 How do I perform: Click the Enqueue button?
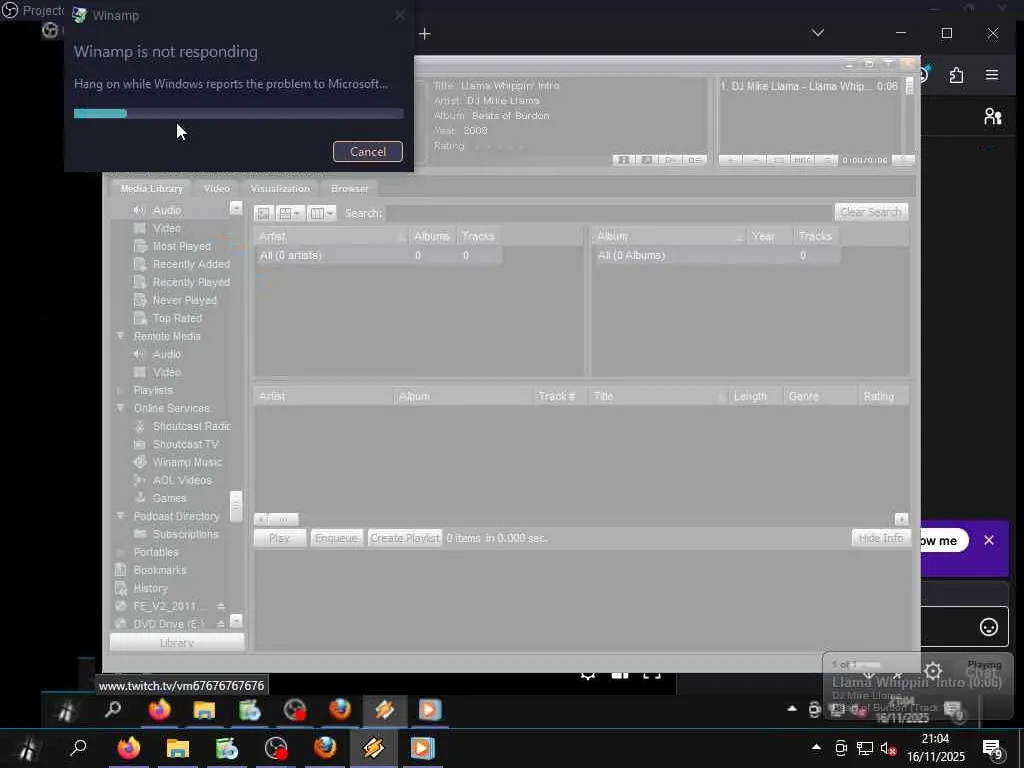click(336, 538)
